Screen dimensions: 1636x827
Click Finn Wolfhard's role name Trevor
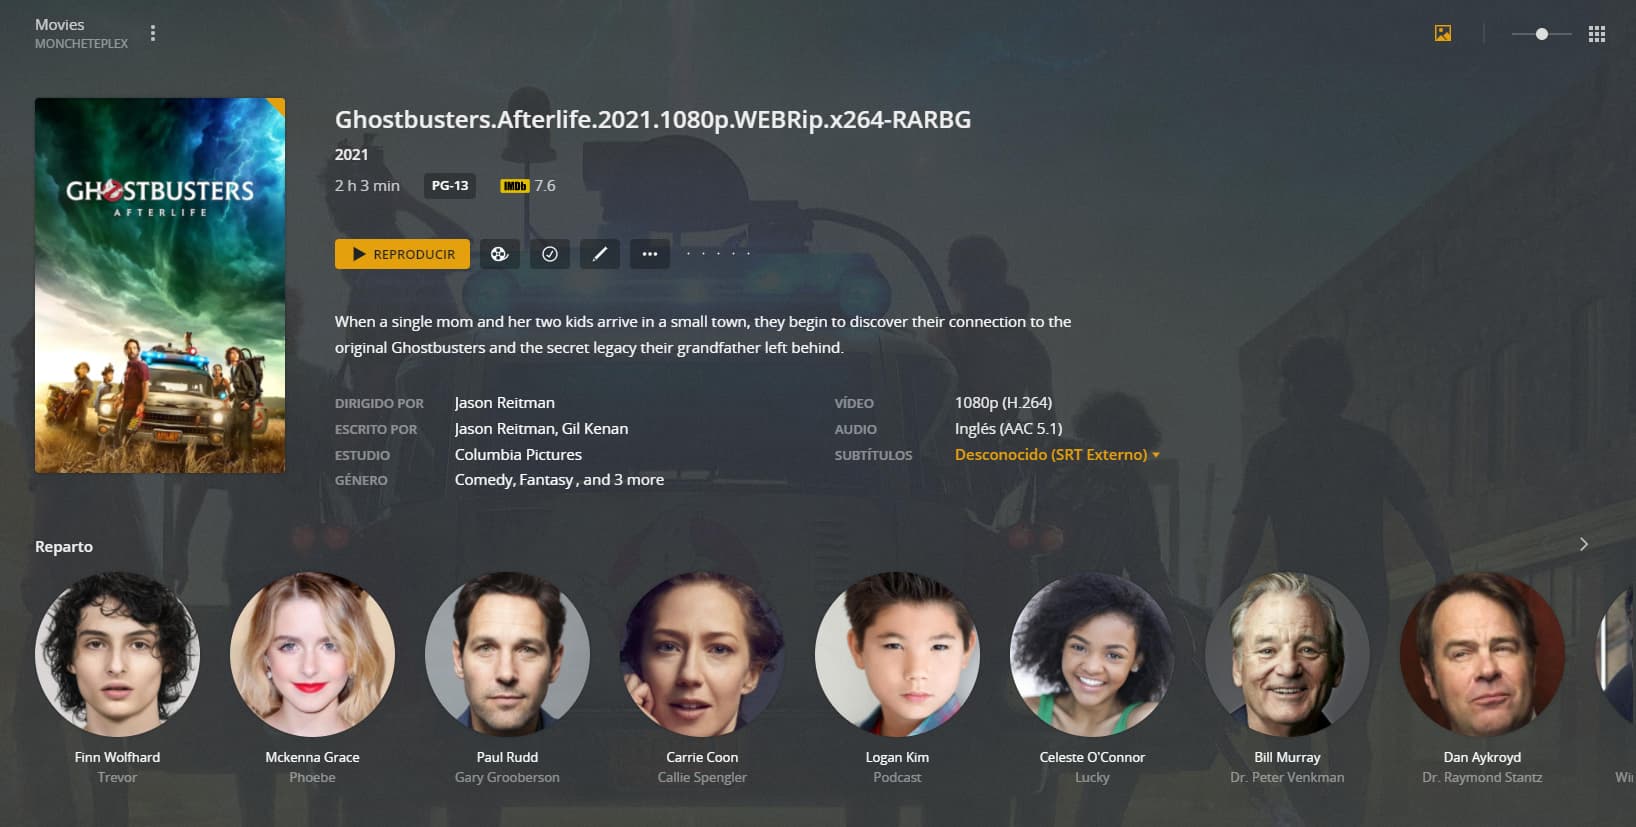coord(117,777)
